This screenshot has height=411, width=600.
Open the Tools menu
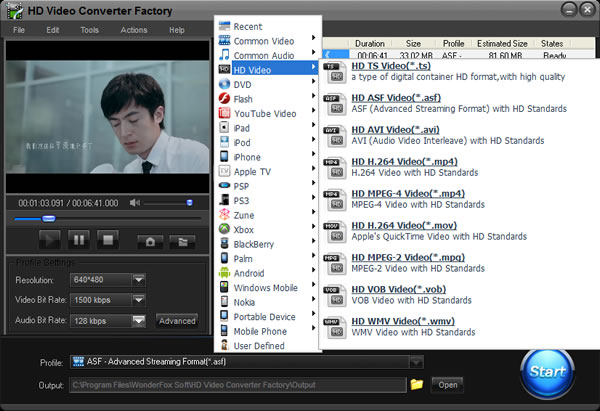click(90, 30)
